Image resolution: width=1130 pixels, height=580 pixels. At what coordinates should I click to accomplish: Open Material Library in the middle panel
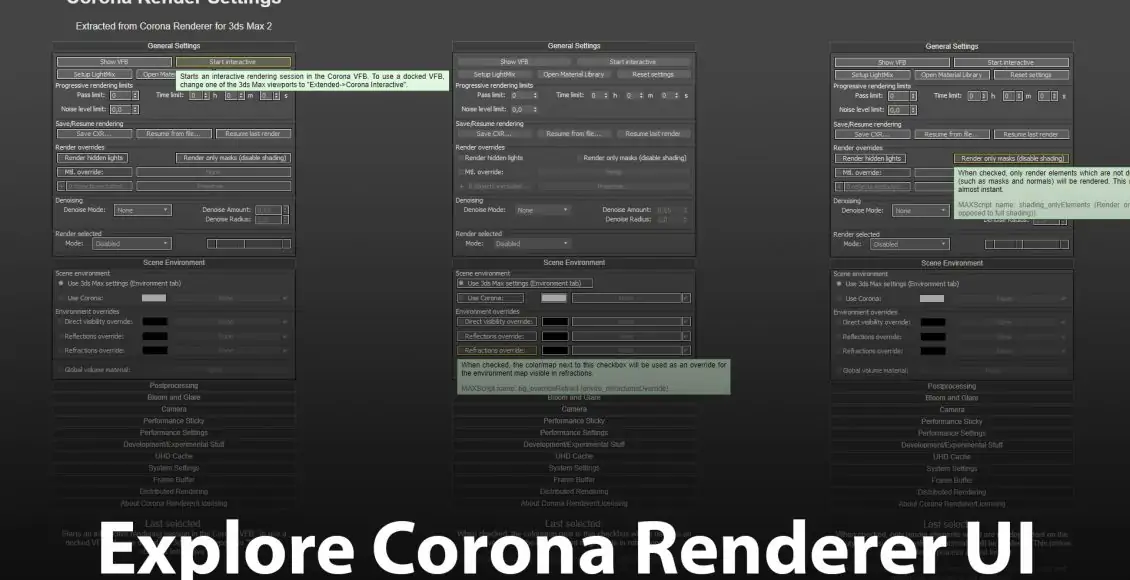(574, 74)
